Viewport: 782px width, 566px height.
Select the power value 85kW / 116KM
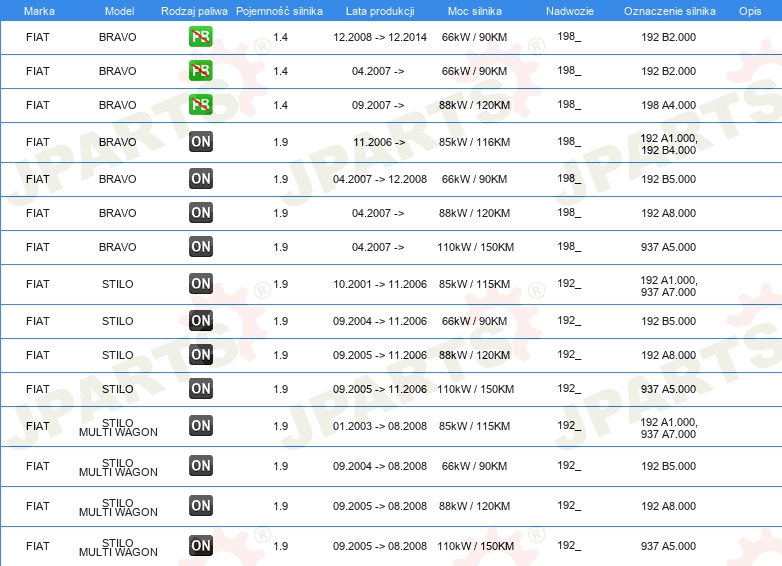click(474, 142)
